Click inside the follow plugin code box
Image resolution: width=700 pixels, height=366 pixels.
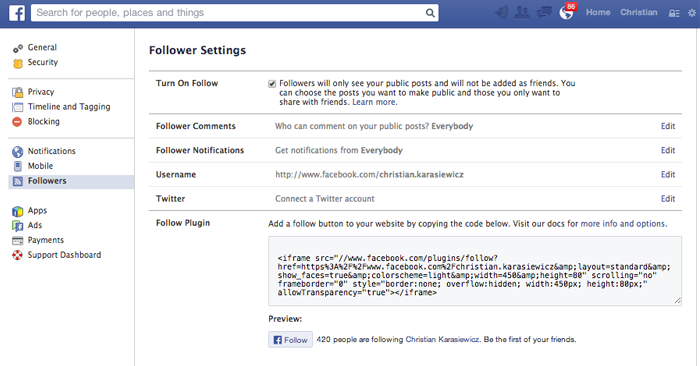pos(475,271)
